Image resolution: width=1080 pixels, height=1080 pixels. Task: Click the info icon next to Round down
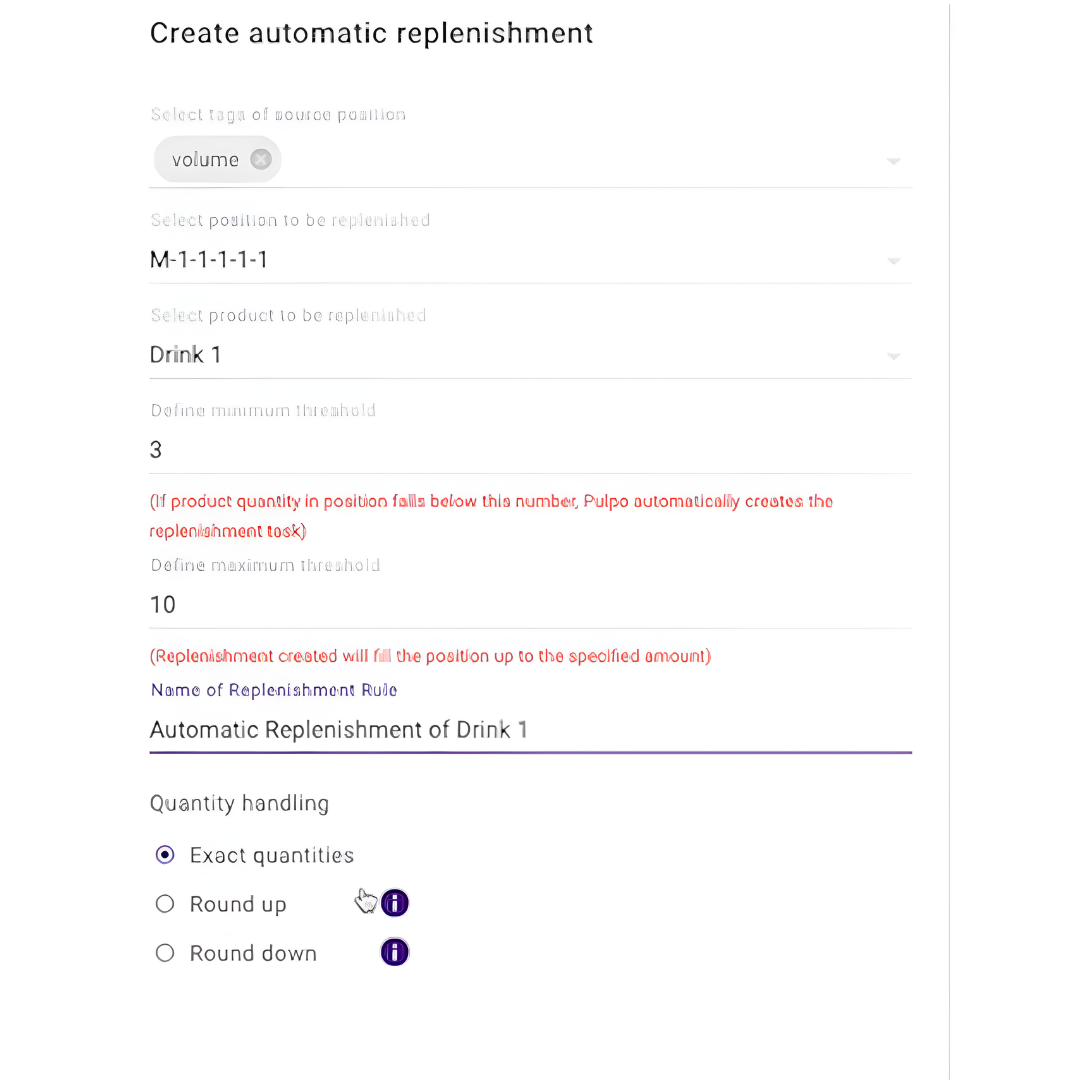coord(394,952)
